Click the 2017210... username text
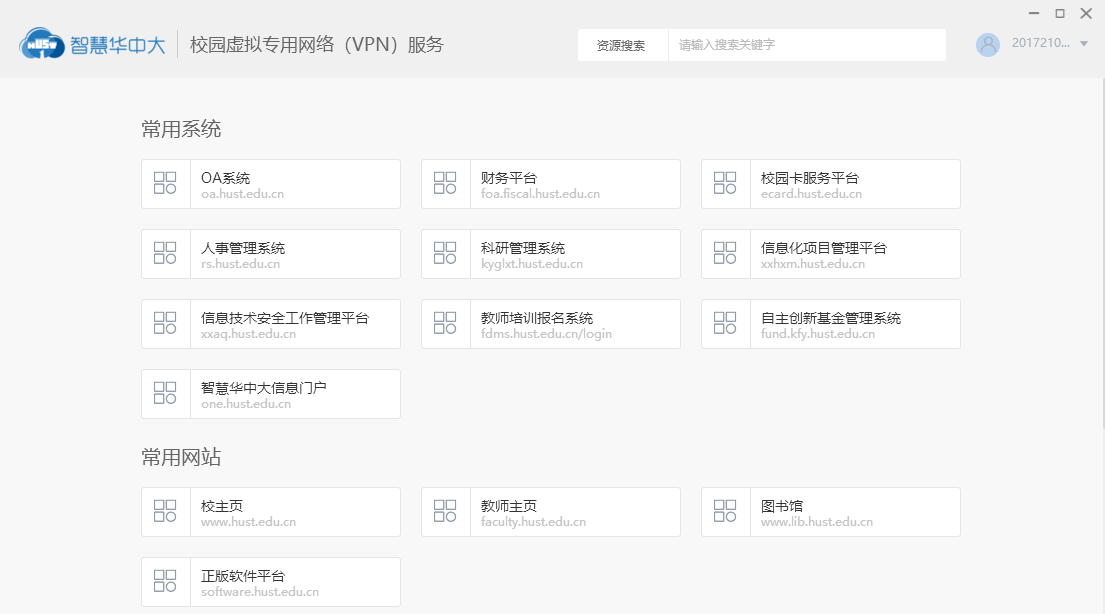The height and width of the screenshot is (614, 1105). click(x=1041, y=43)
